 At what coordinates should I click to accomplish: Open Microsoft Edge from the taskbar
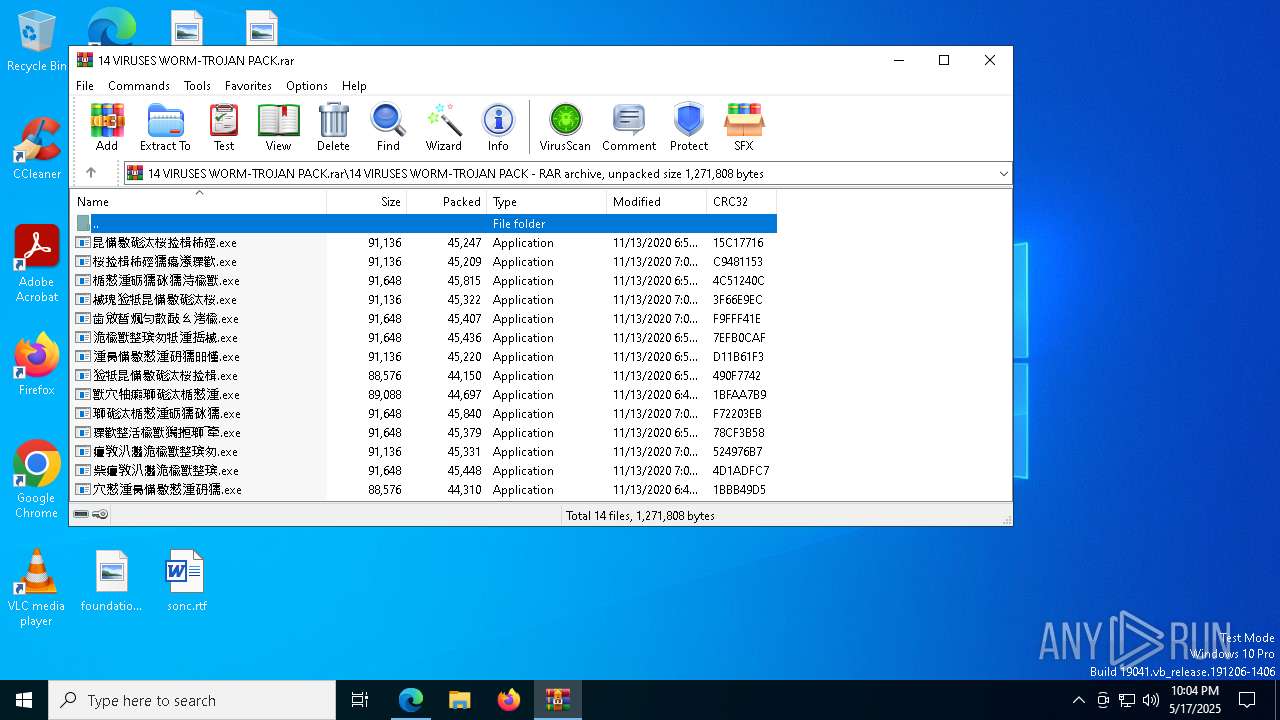coord(411,700)
